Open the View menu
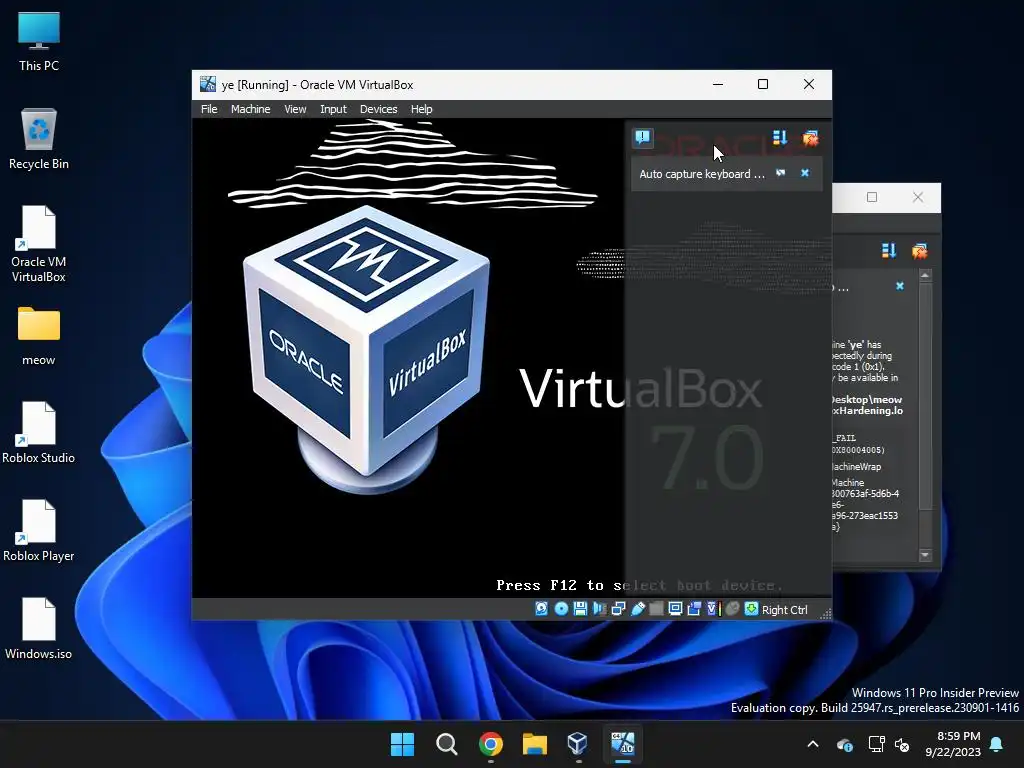 coord(295,109)
